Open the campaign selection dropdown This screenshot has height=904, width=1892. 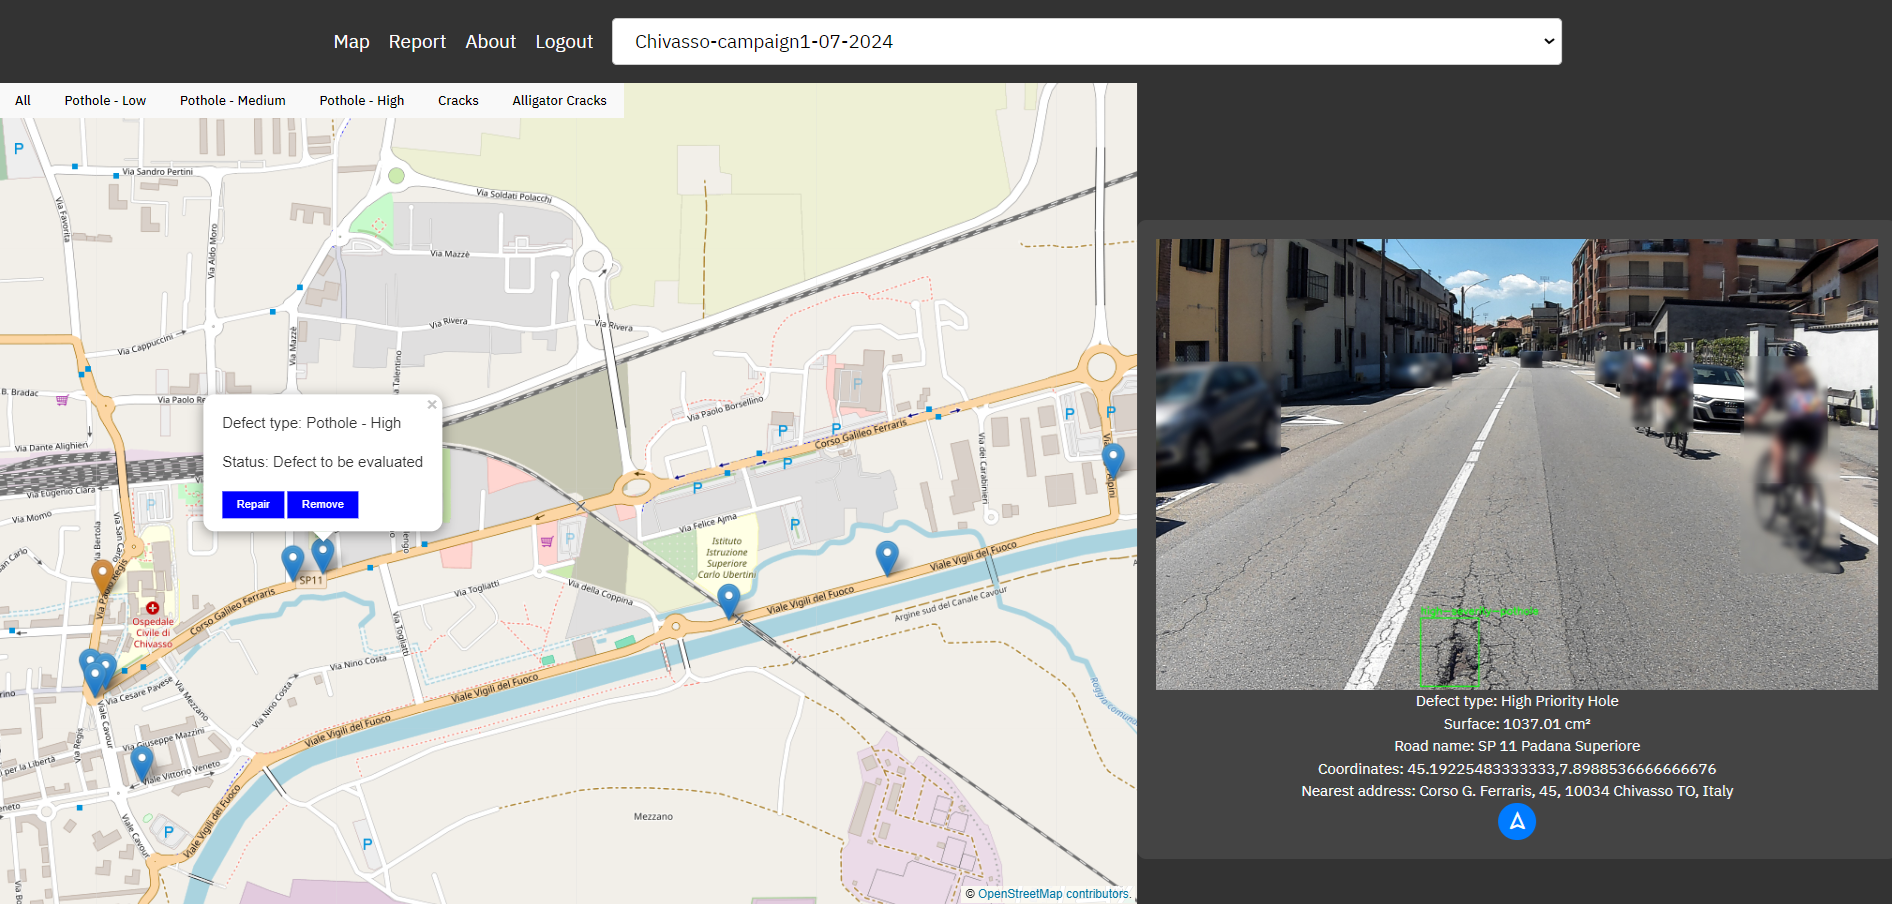pyautogui.click(x=1086, y=42)
